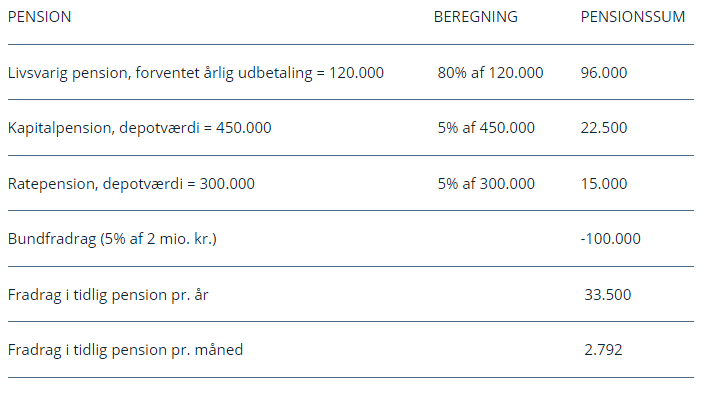Click the 96.000 pension sum value
This screenshot has height=393, width=702.
[x=604, y=73]
